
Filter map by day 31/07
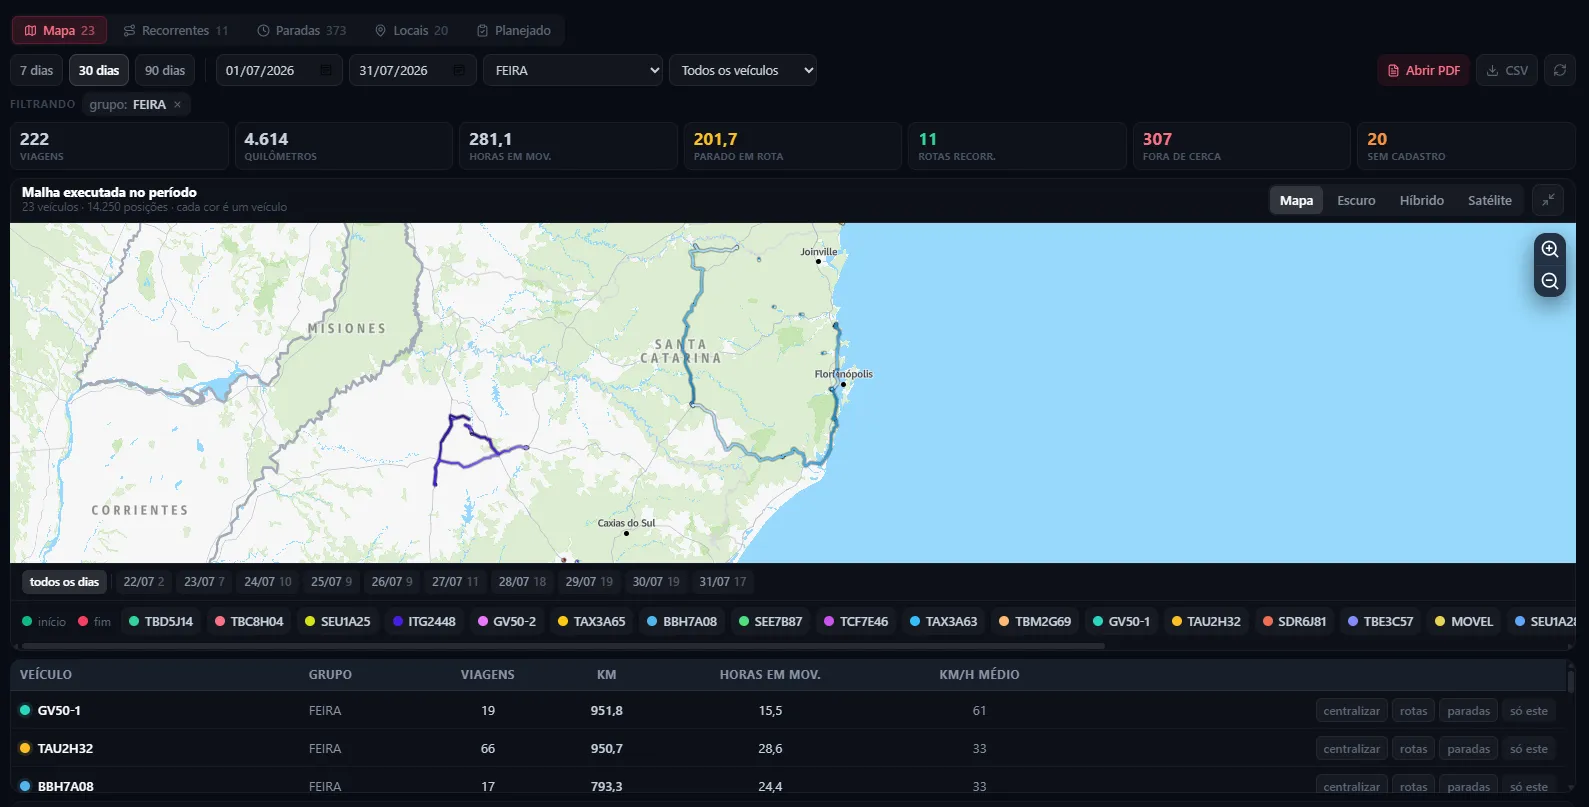pos(722,582)
